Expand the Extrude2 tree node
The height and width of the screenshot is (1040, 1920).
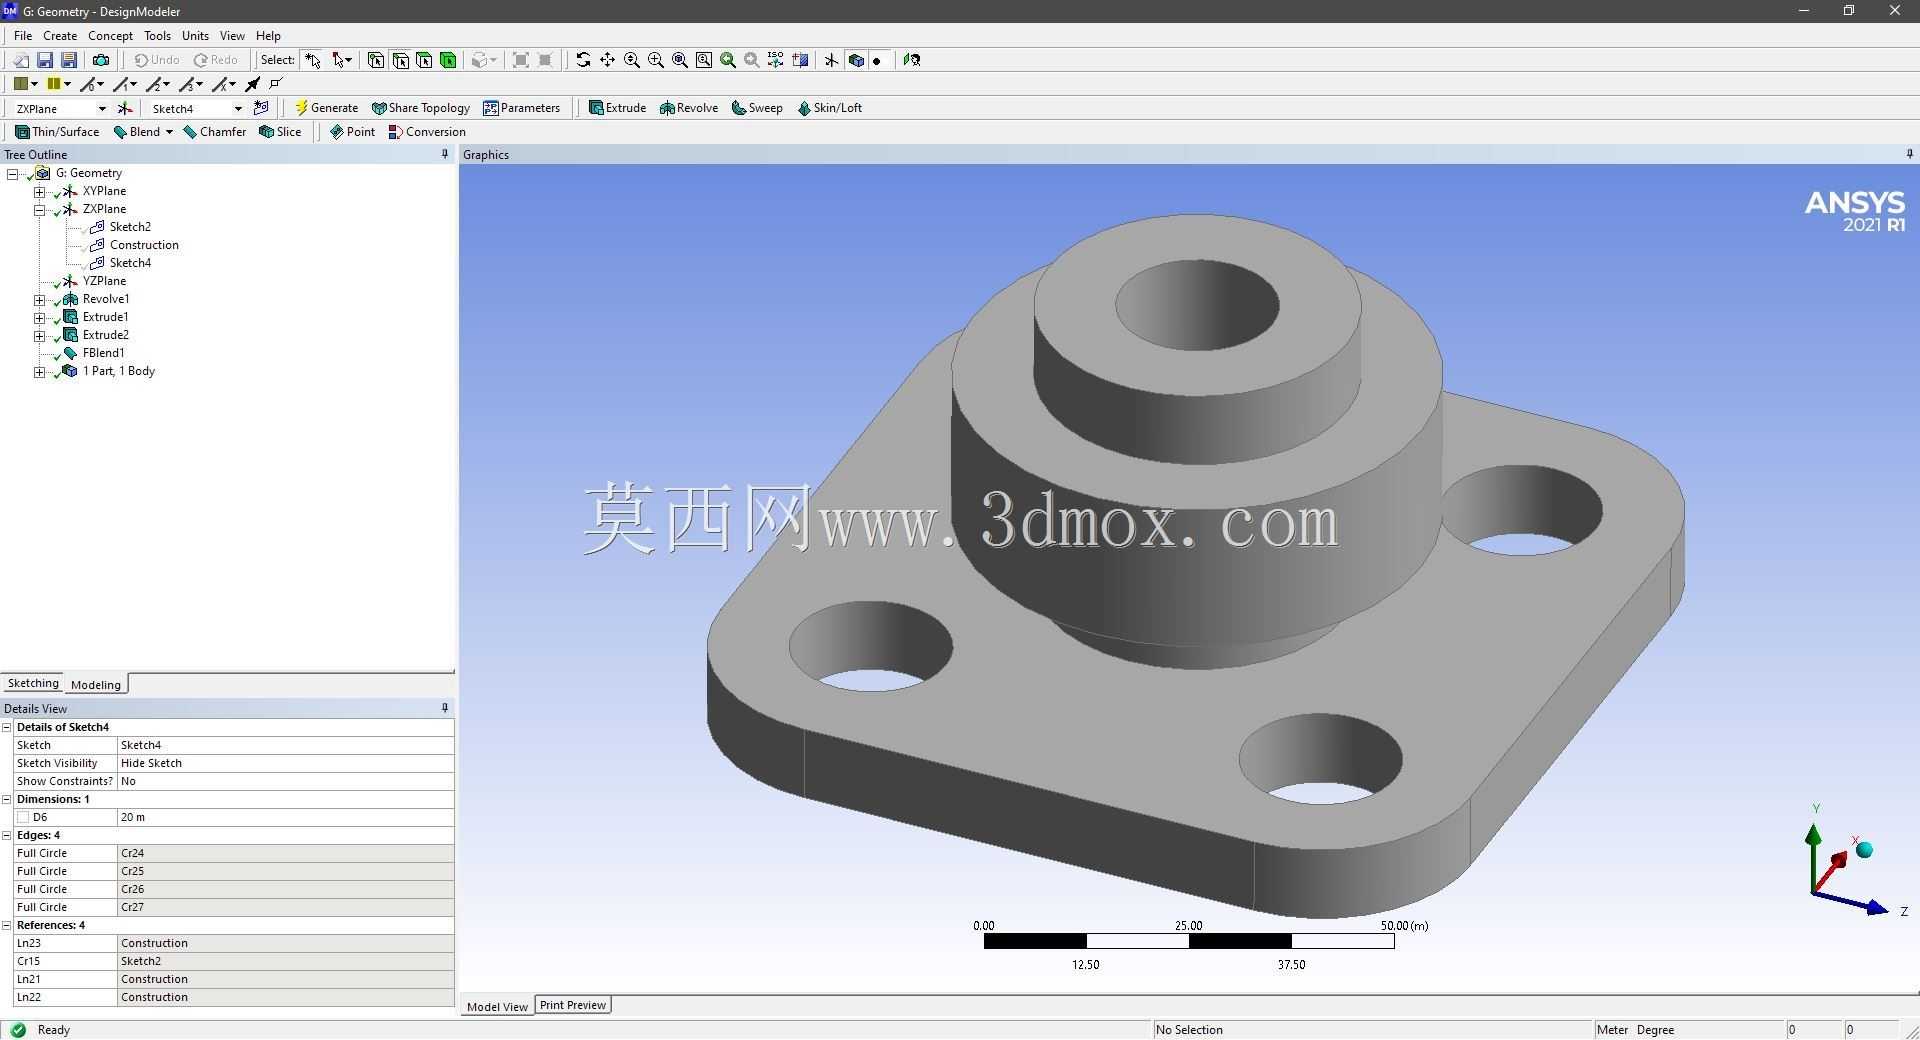click(x=39, y=335)
